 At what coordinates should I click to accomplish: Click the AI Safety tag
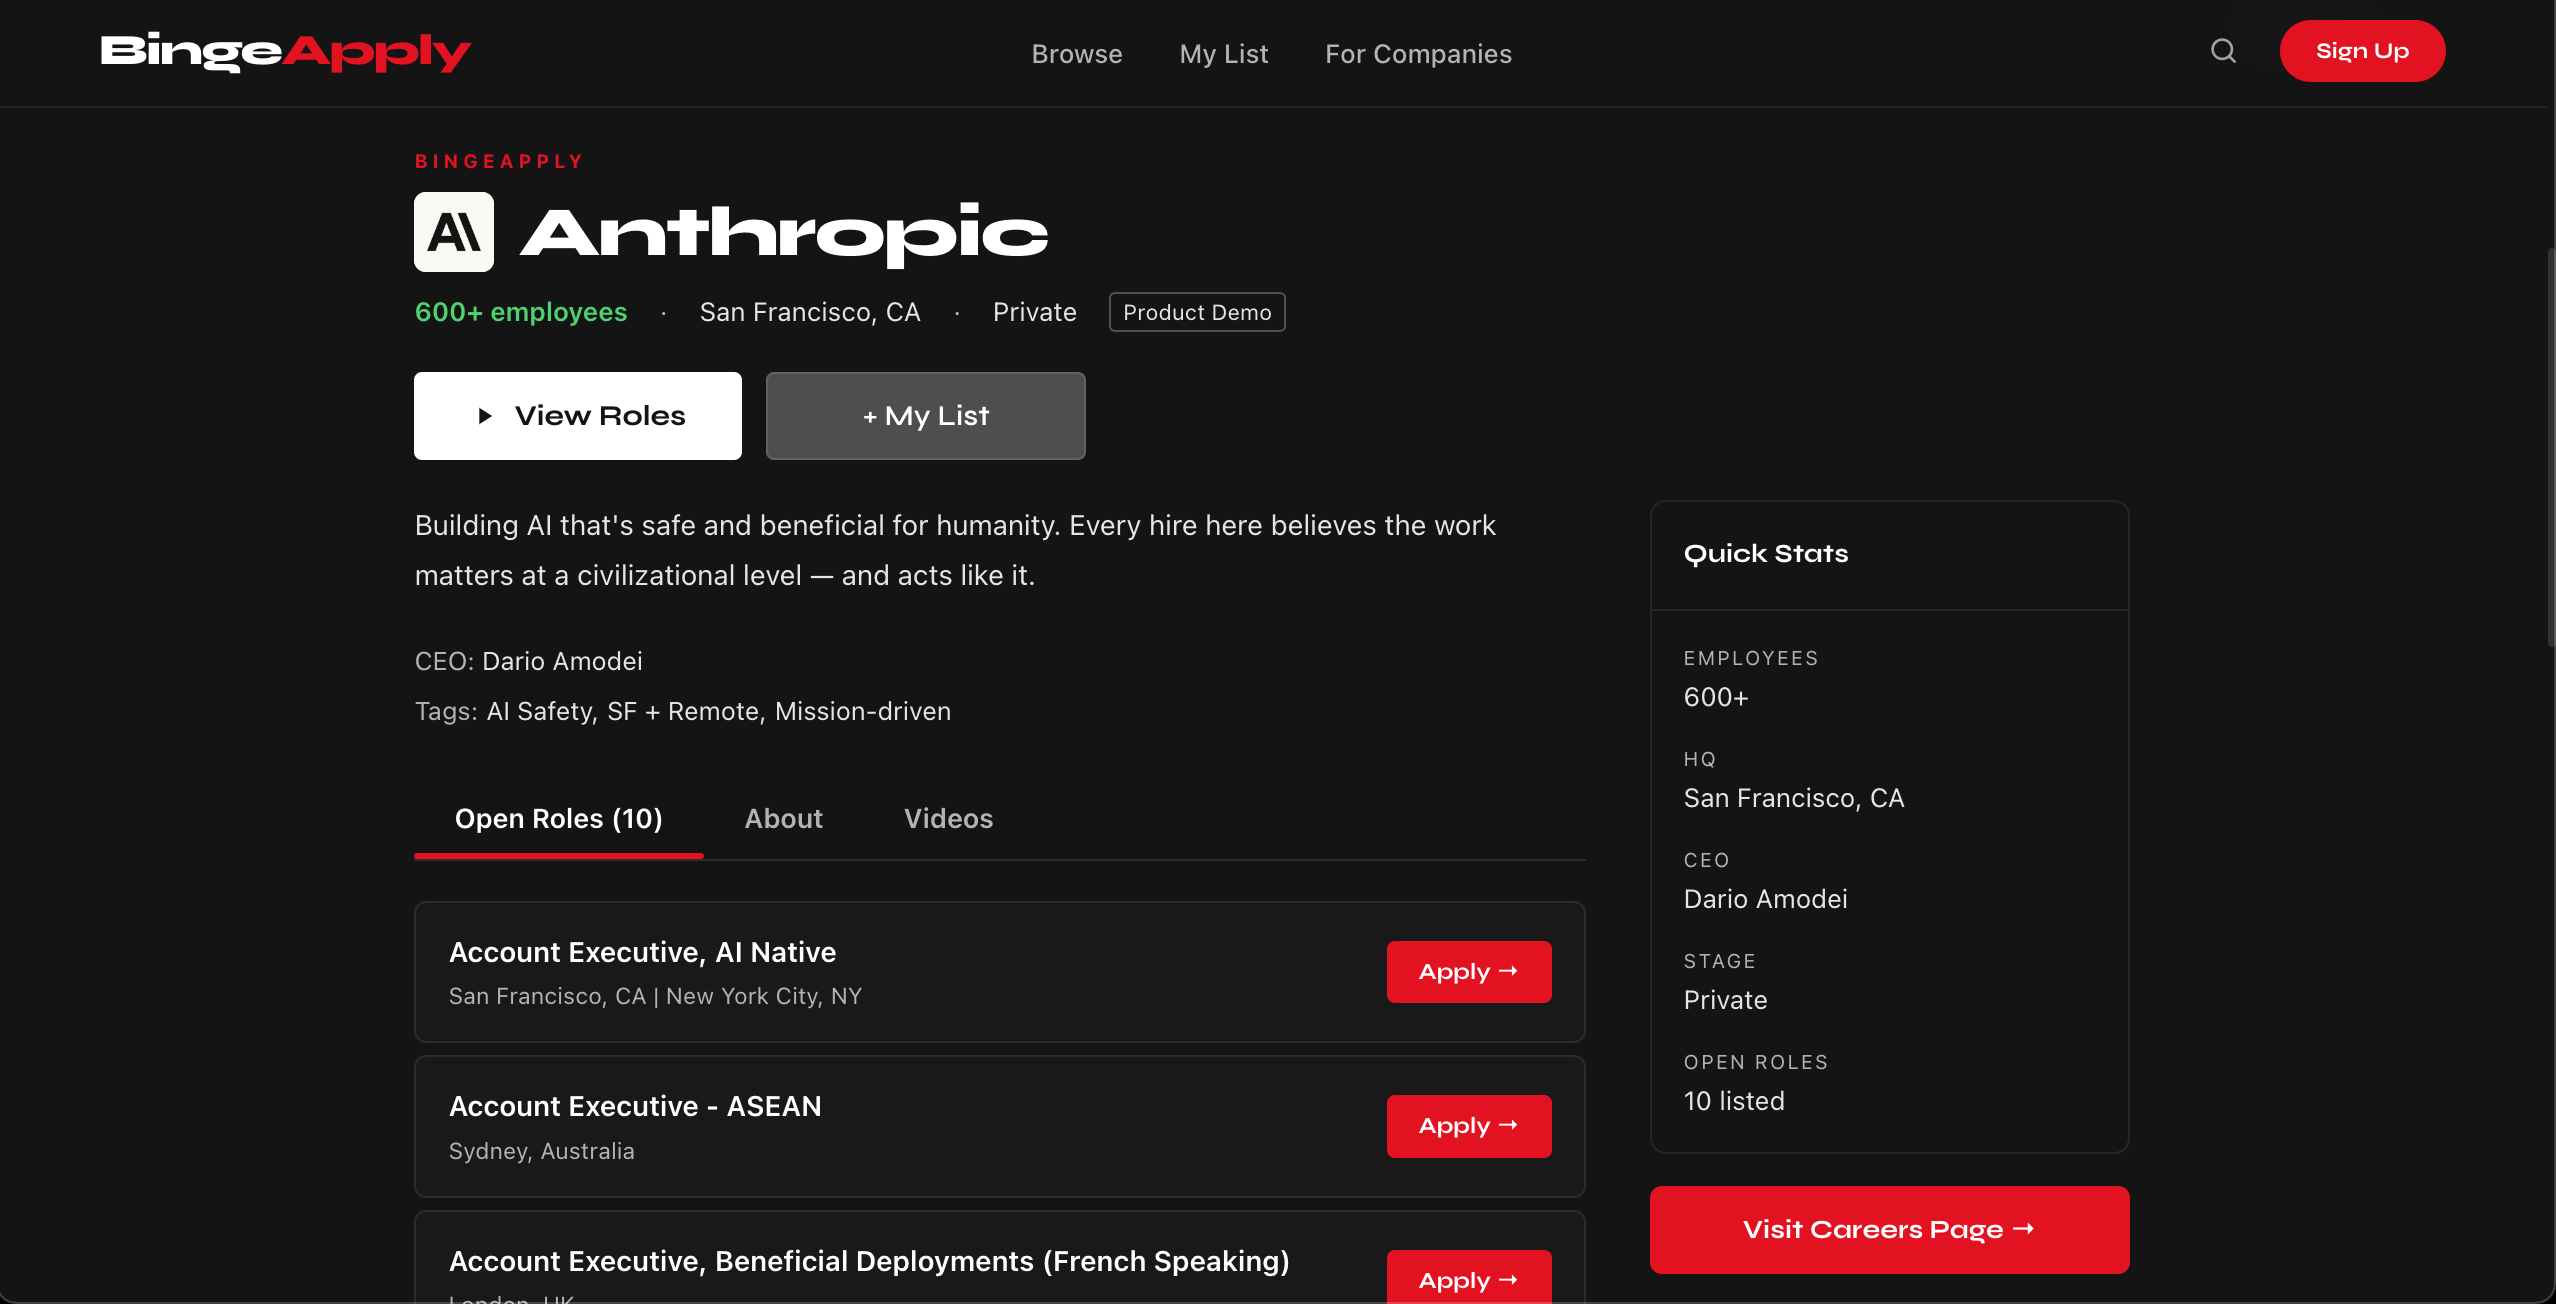click(x=542, y=711)
